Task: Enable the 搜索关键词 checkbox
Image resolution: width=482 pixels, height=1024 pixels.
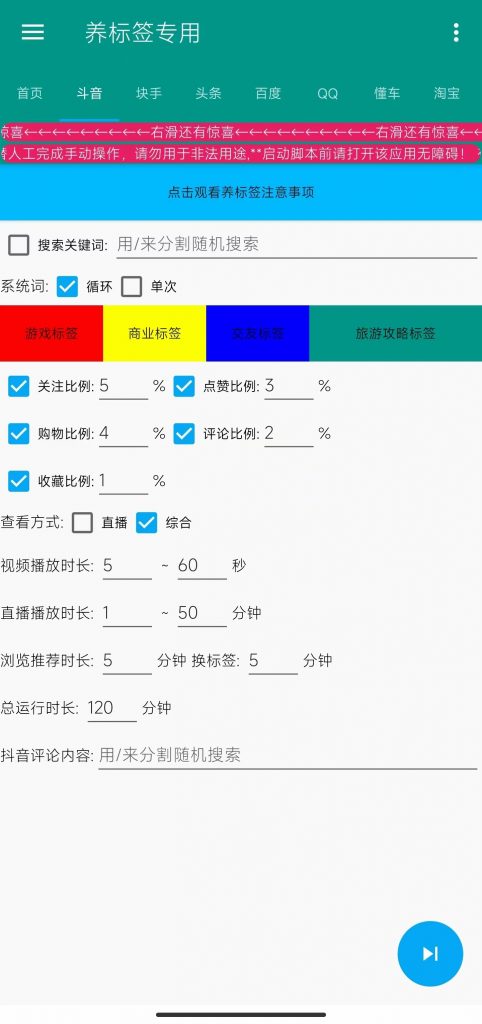Action: (x=19, y=246)
